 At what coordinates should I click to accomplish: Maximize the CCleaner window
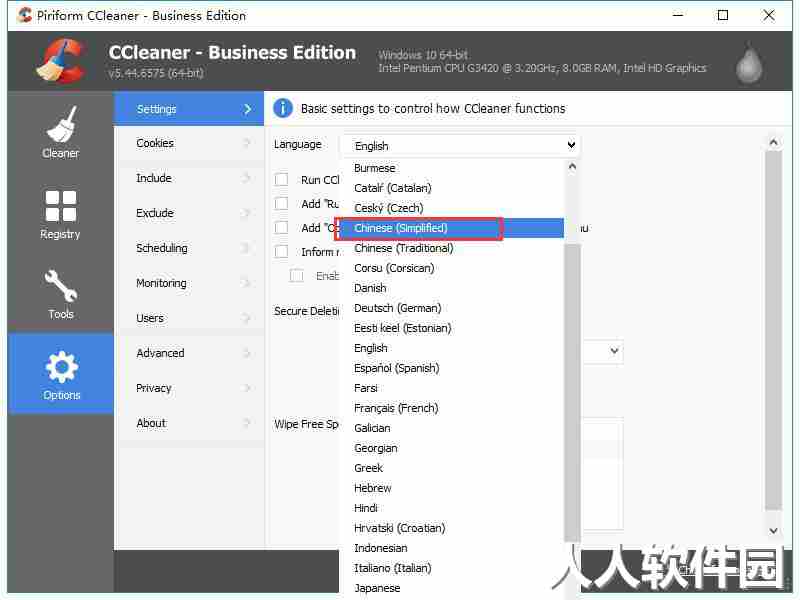(722, 15)
